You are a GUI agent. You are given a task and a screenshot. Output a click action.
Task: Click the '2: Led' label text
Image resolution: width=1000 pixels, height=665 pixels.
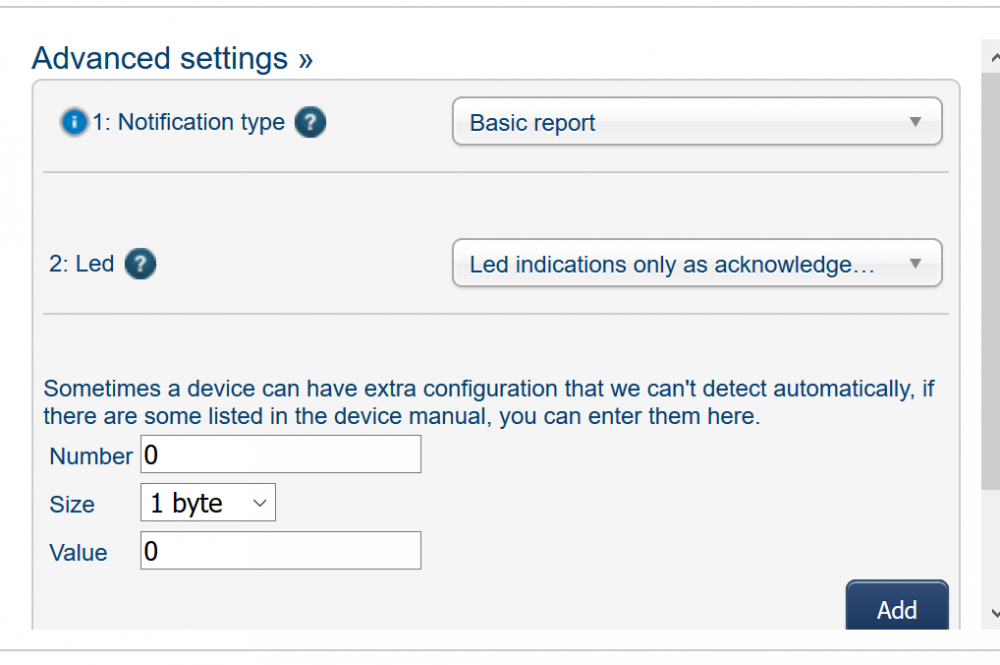tap(81, 265)
